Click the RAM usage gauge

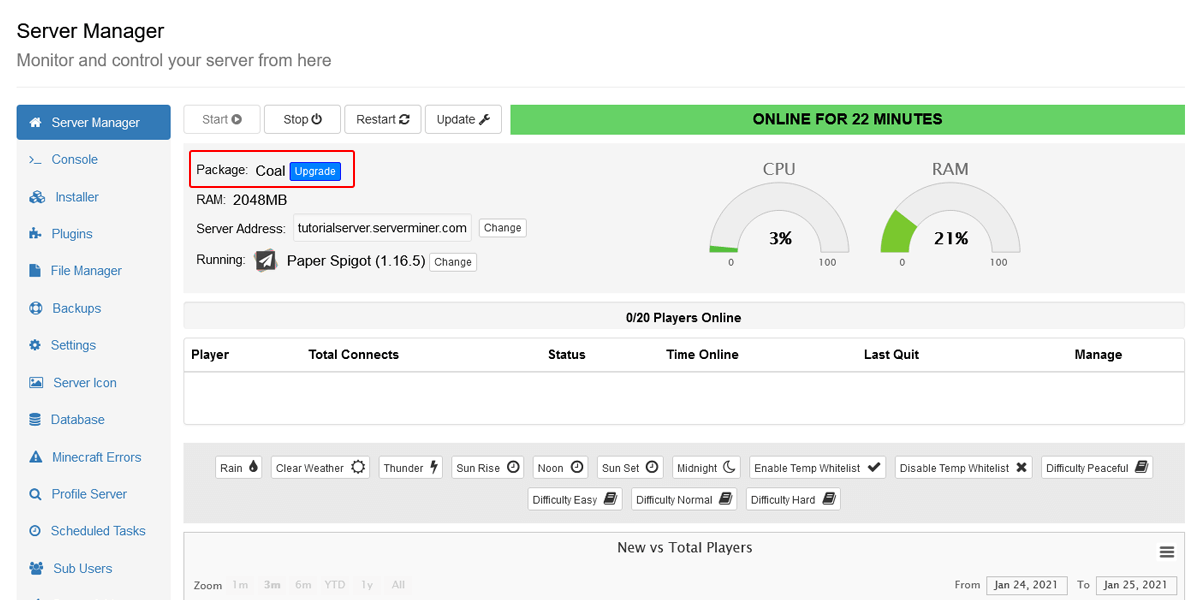(x=950, y=219)
